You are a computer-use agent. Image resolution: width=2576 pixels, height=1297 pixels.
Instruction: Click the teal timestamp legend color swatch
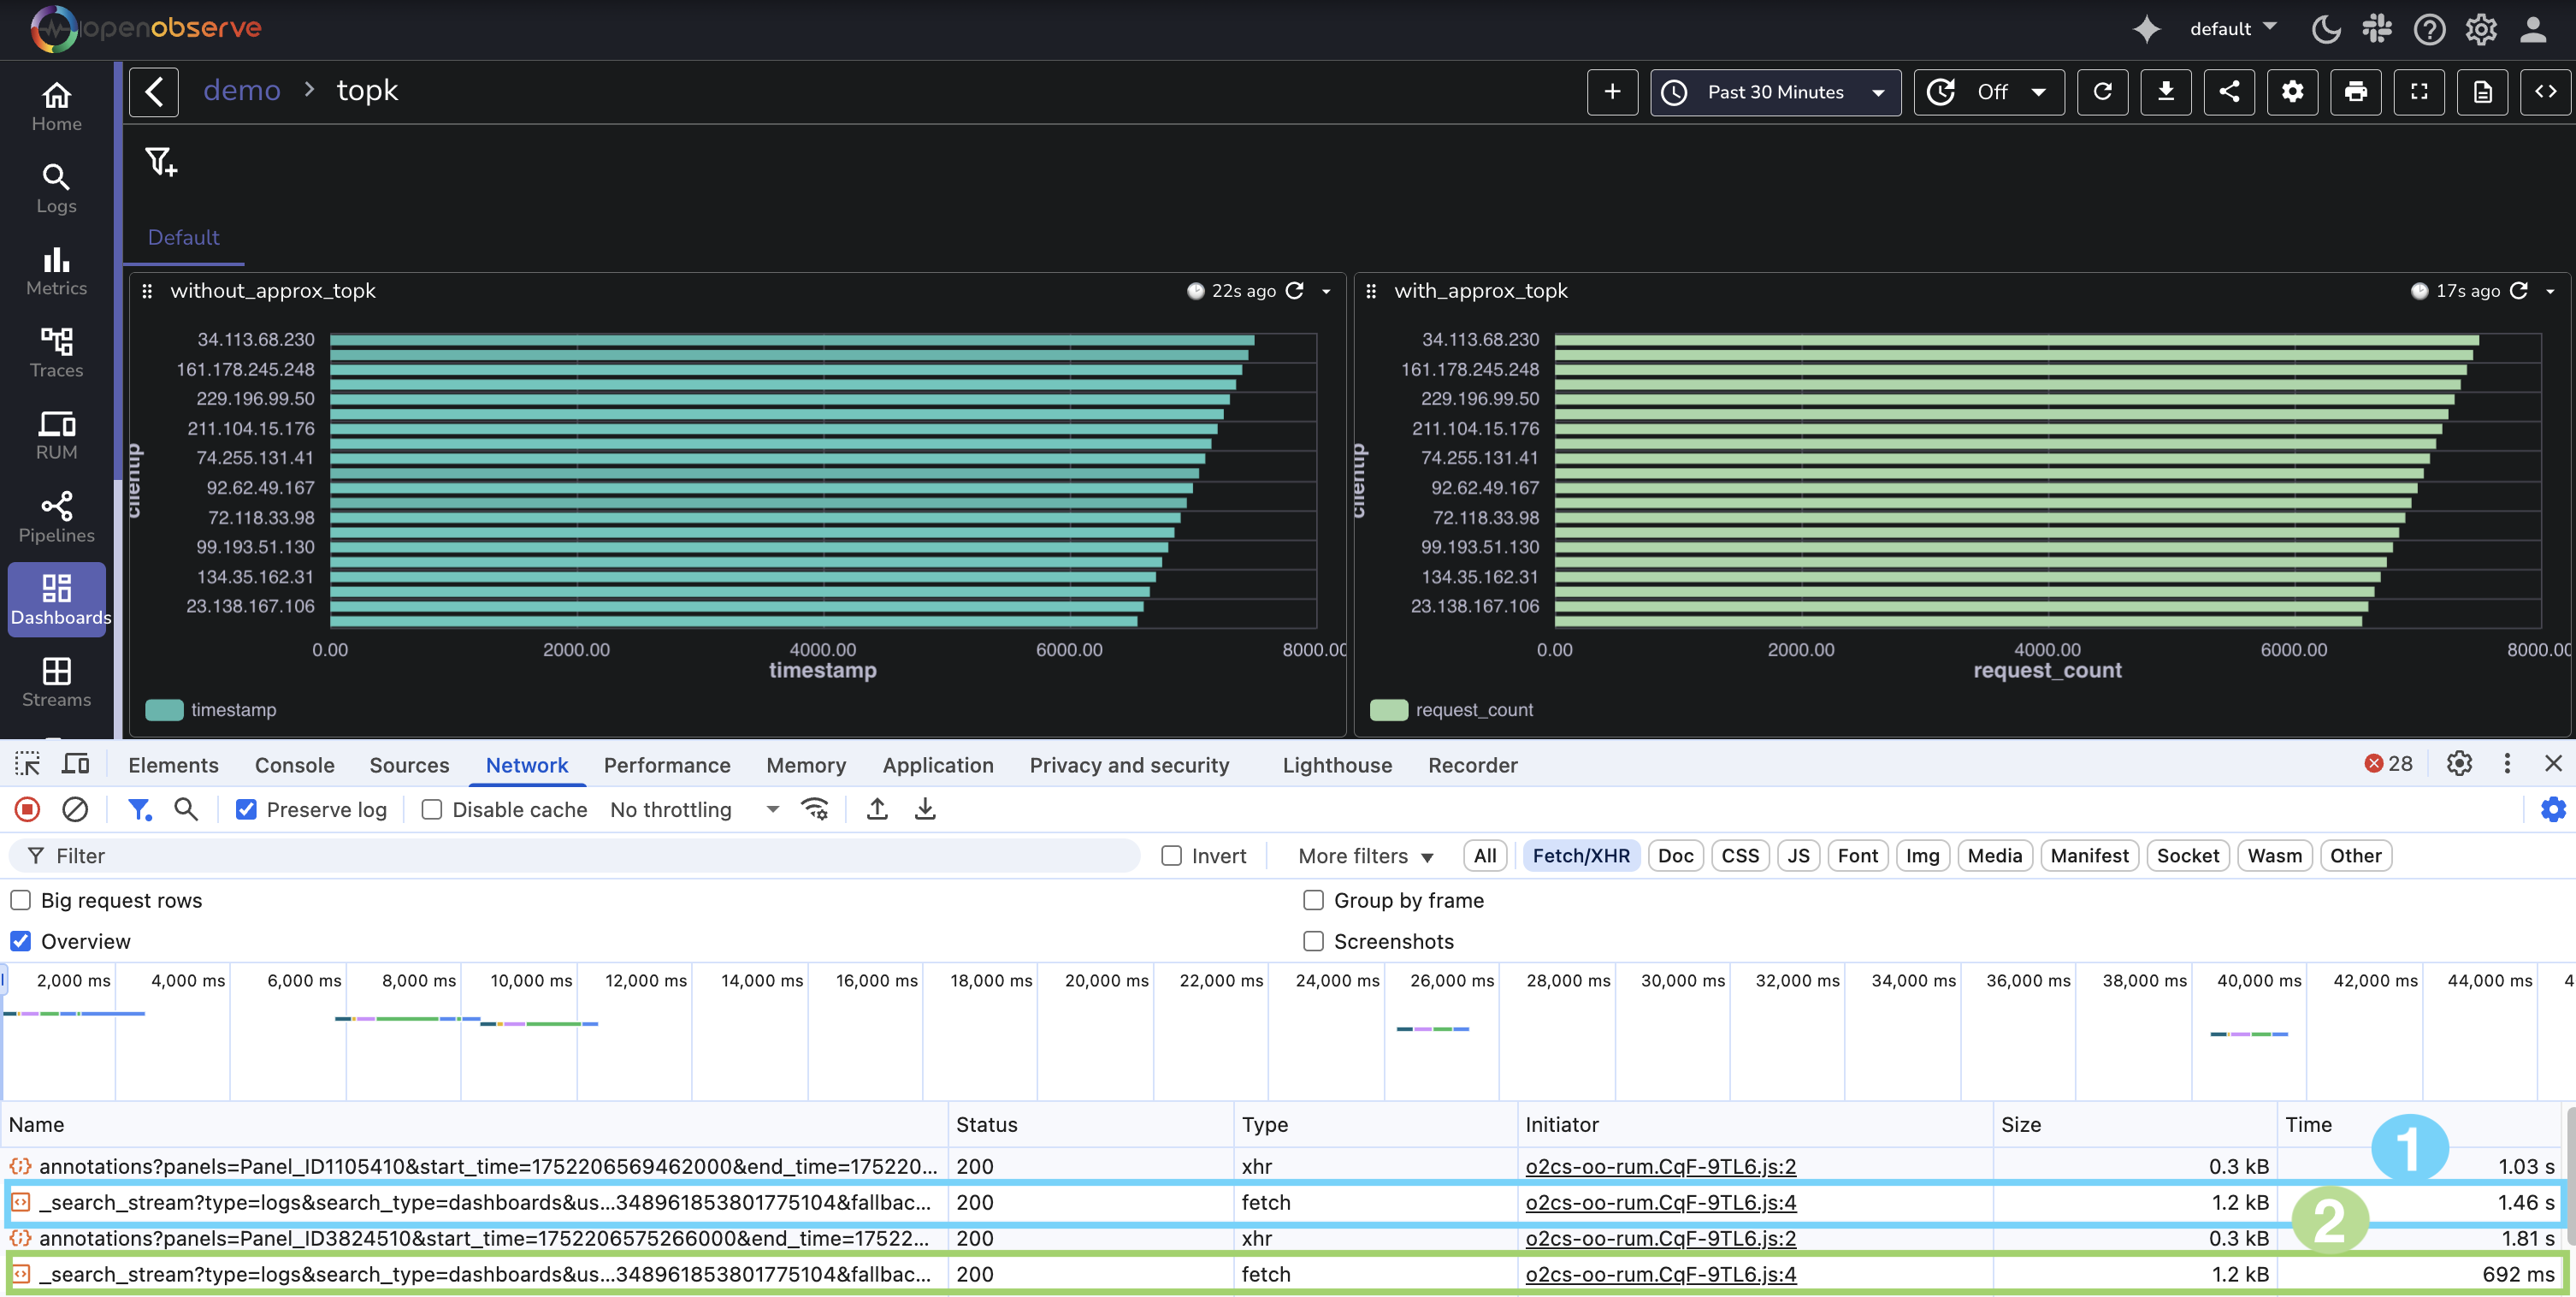click(x=163, y=710)
